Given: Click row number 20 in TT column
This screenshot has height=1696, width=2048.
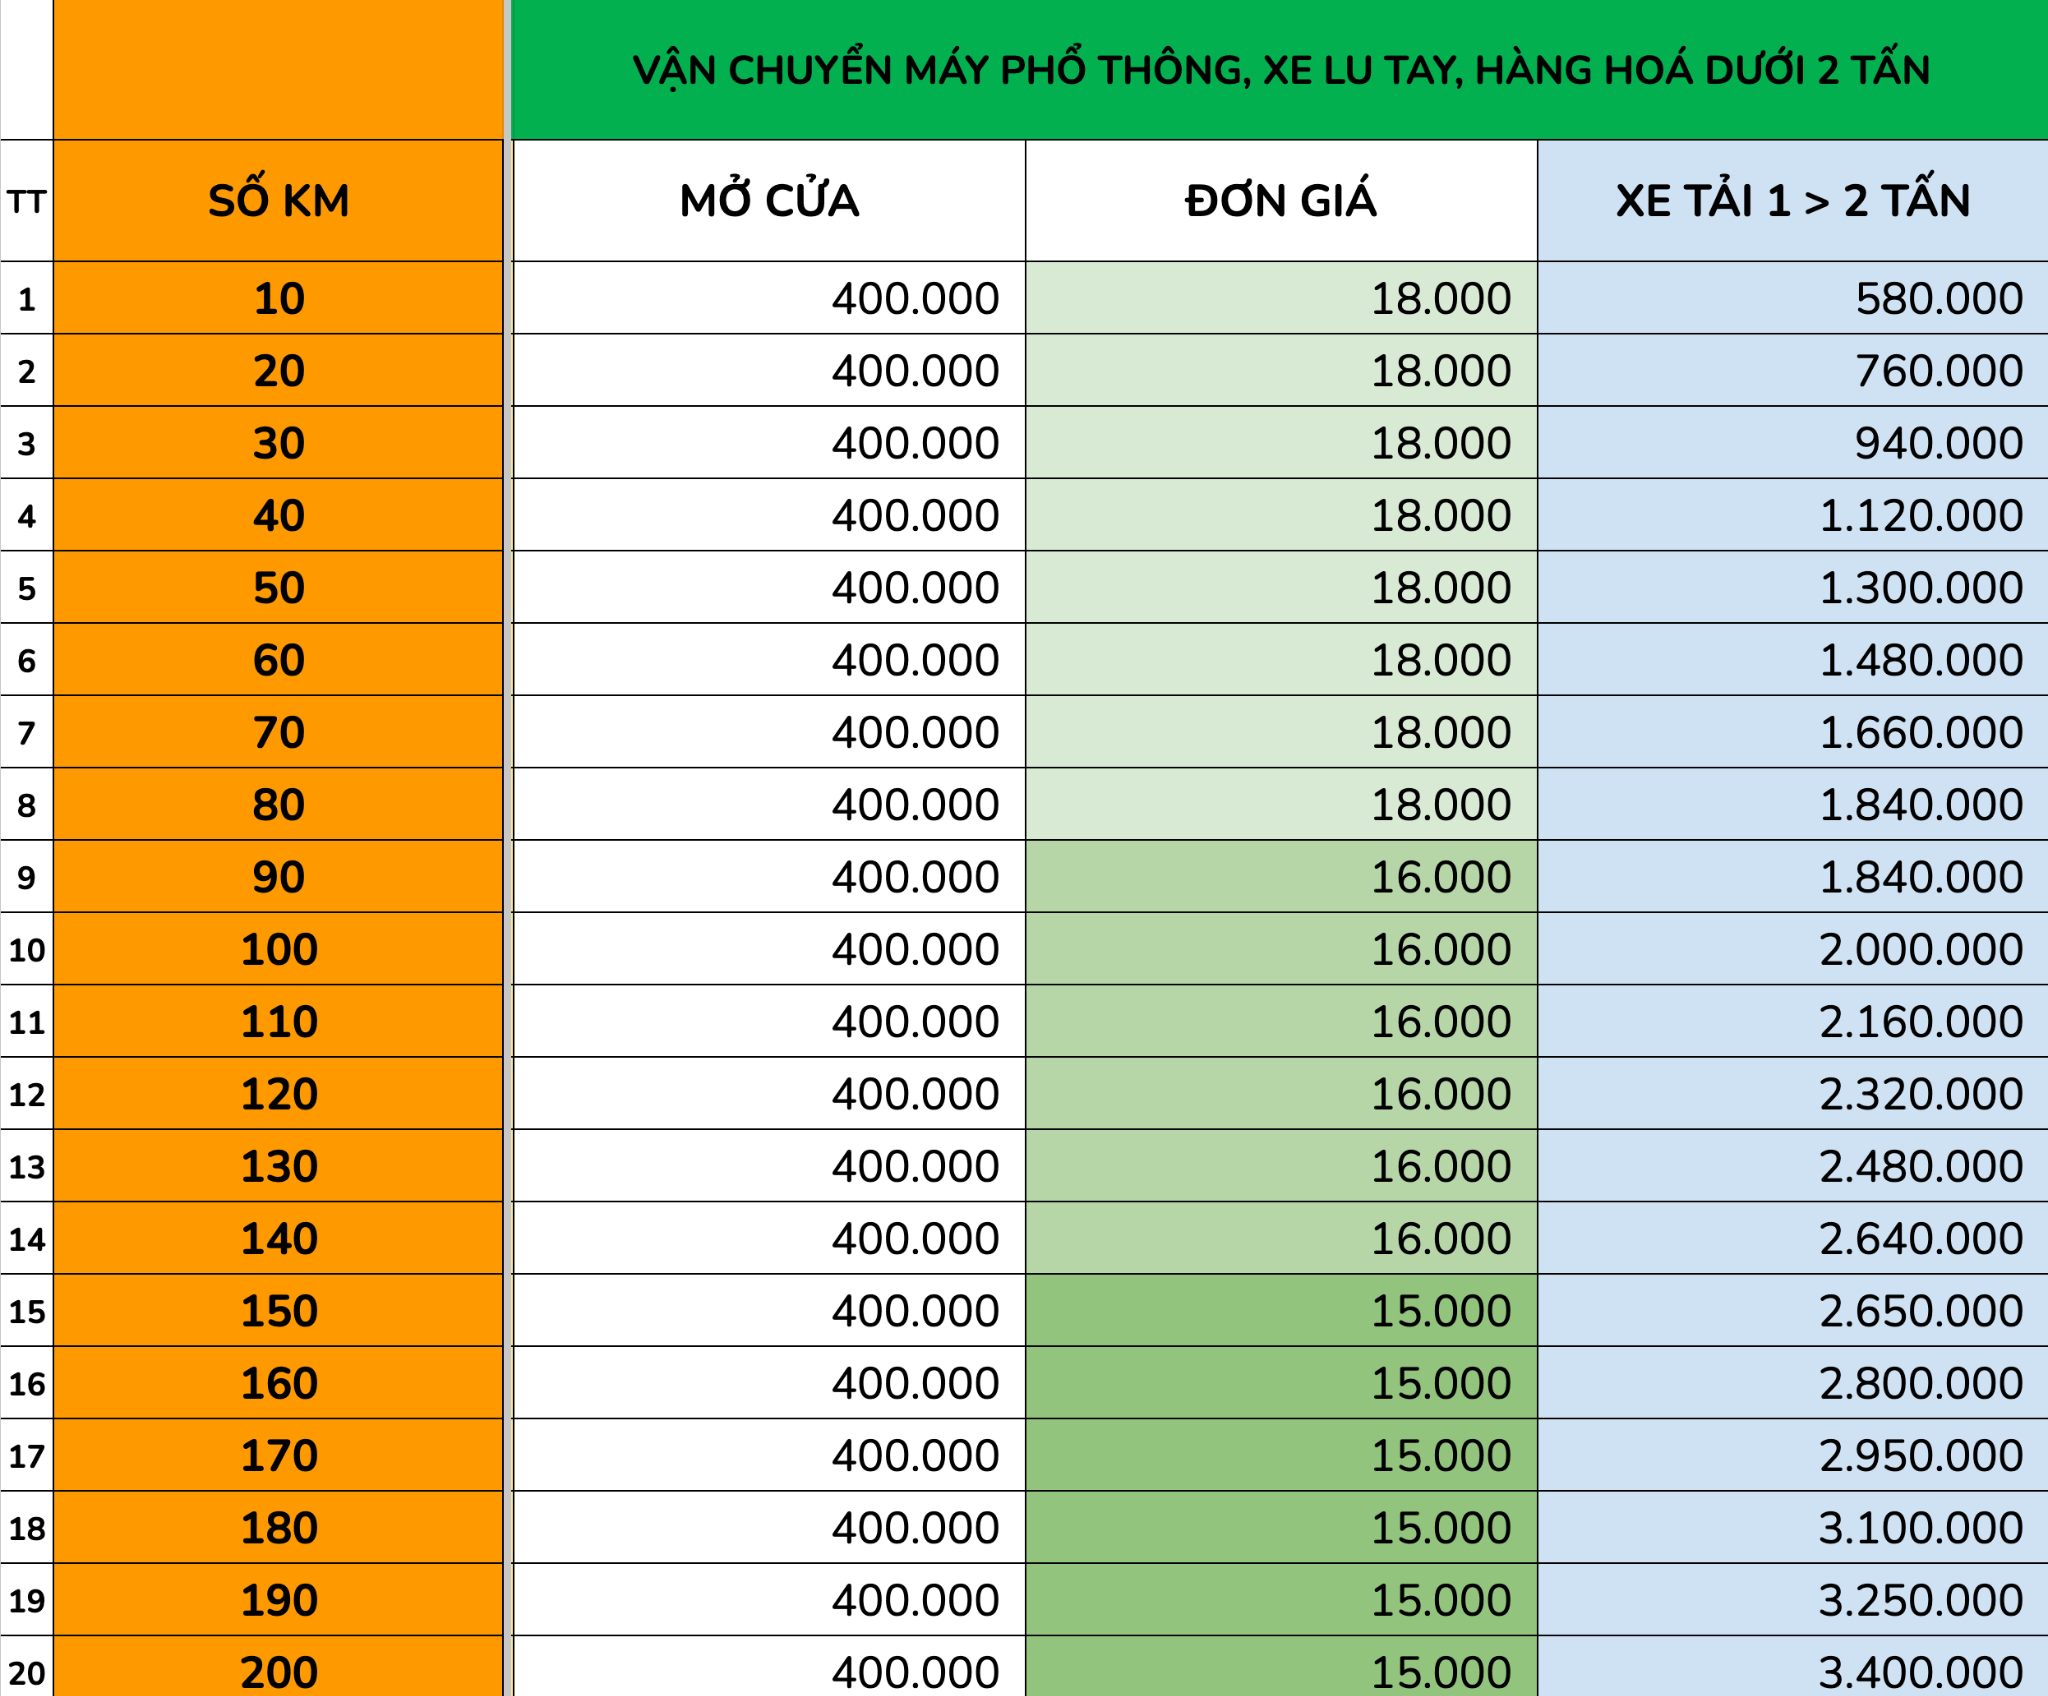Looking at the screenshot, I should [x=26, y=1672].
